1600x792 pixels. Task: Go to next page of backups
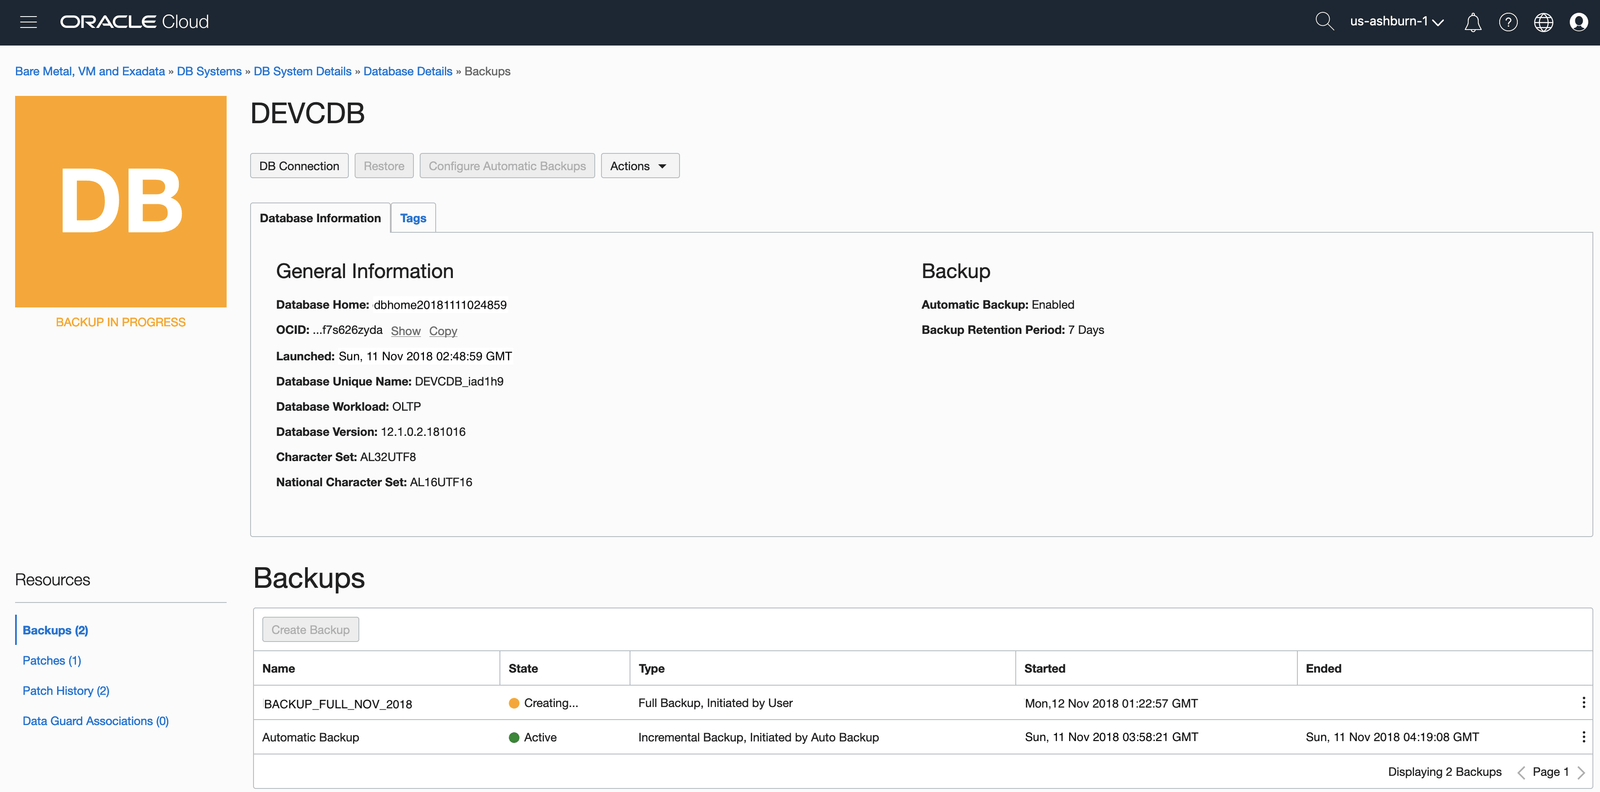point(1581,772)
